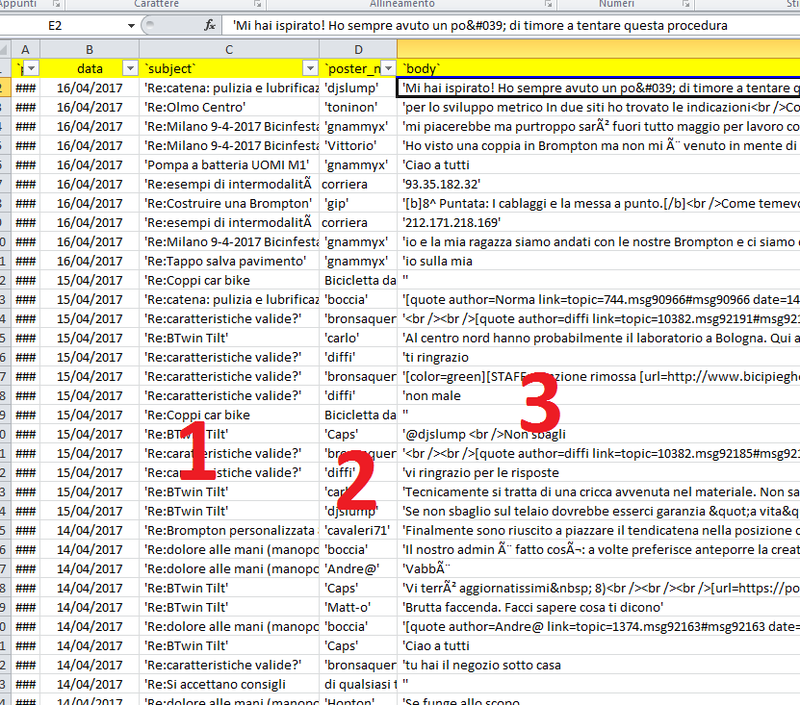This screenshot has height=705, width=800.
Task: Select the body cell 'tu hai il negozio sotto casa'
Action: pos(598,665)
